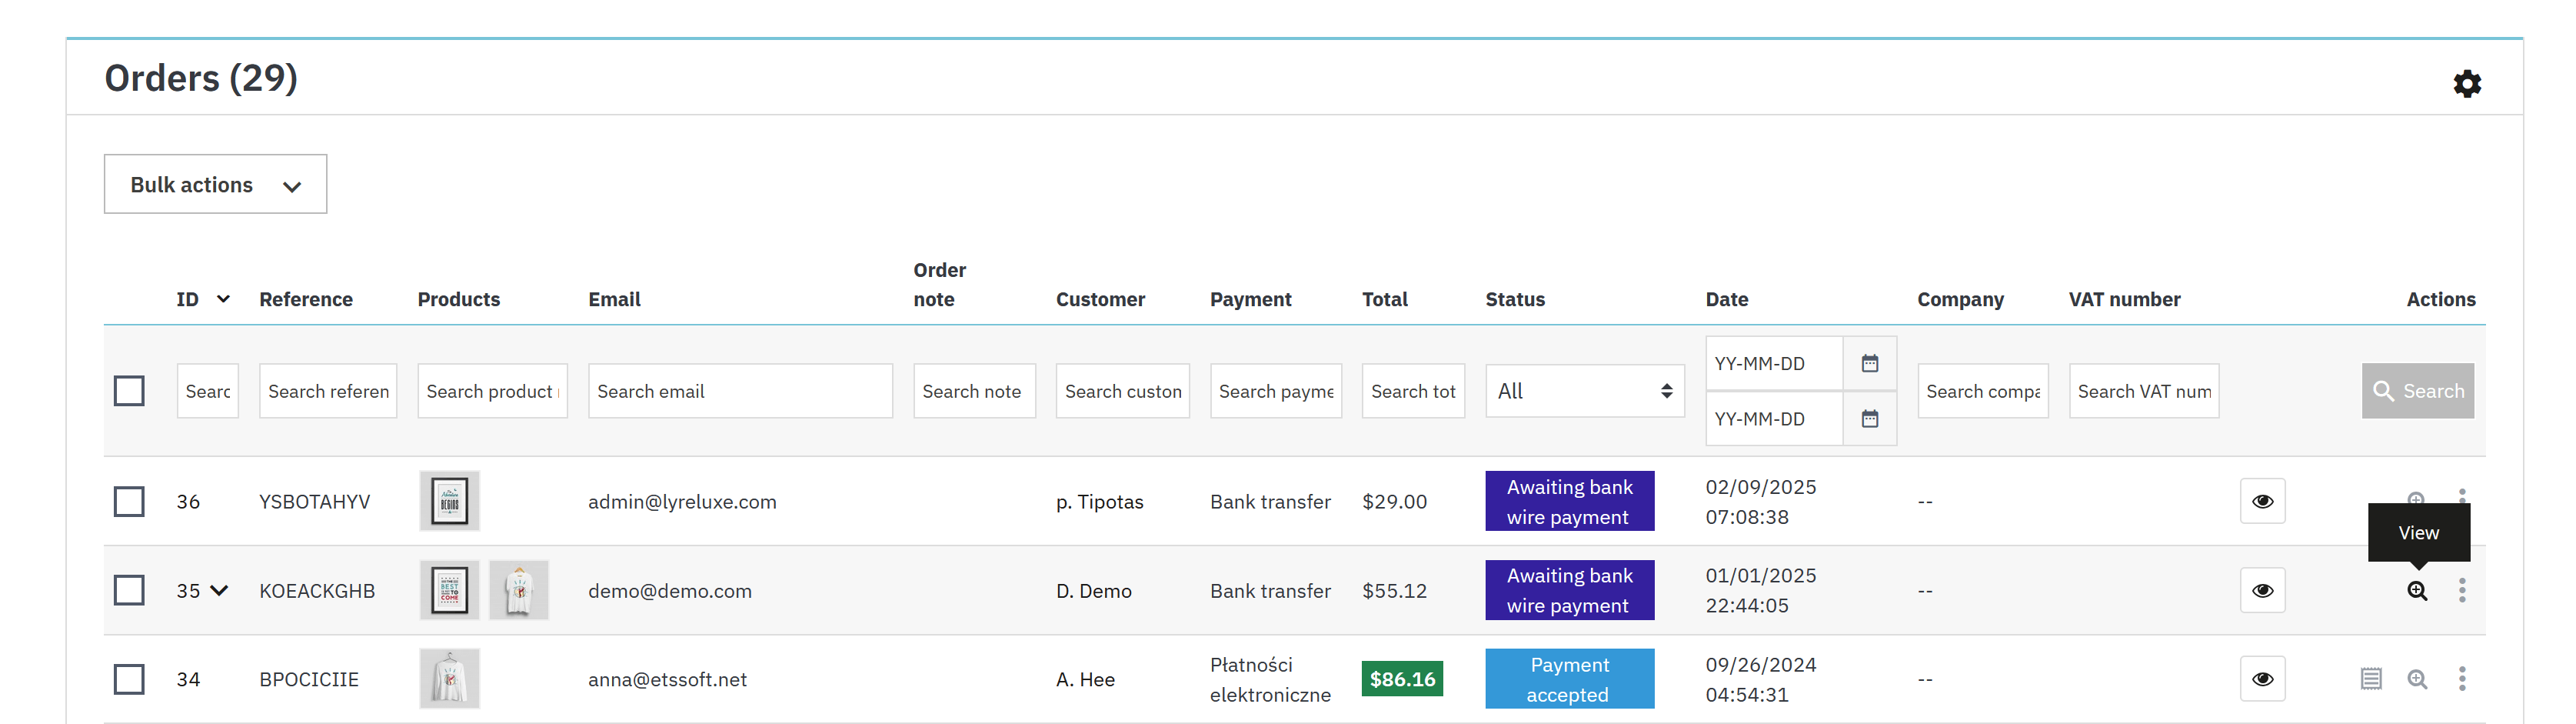Open the three-dot actions menu for order 35
The image size is (2576, 724).
coord(2462,590)
